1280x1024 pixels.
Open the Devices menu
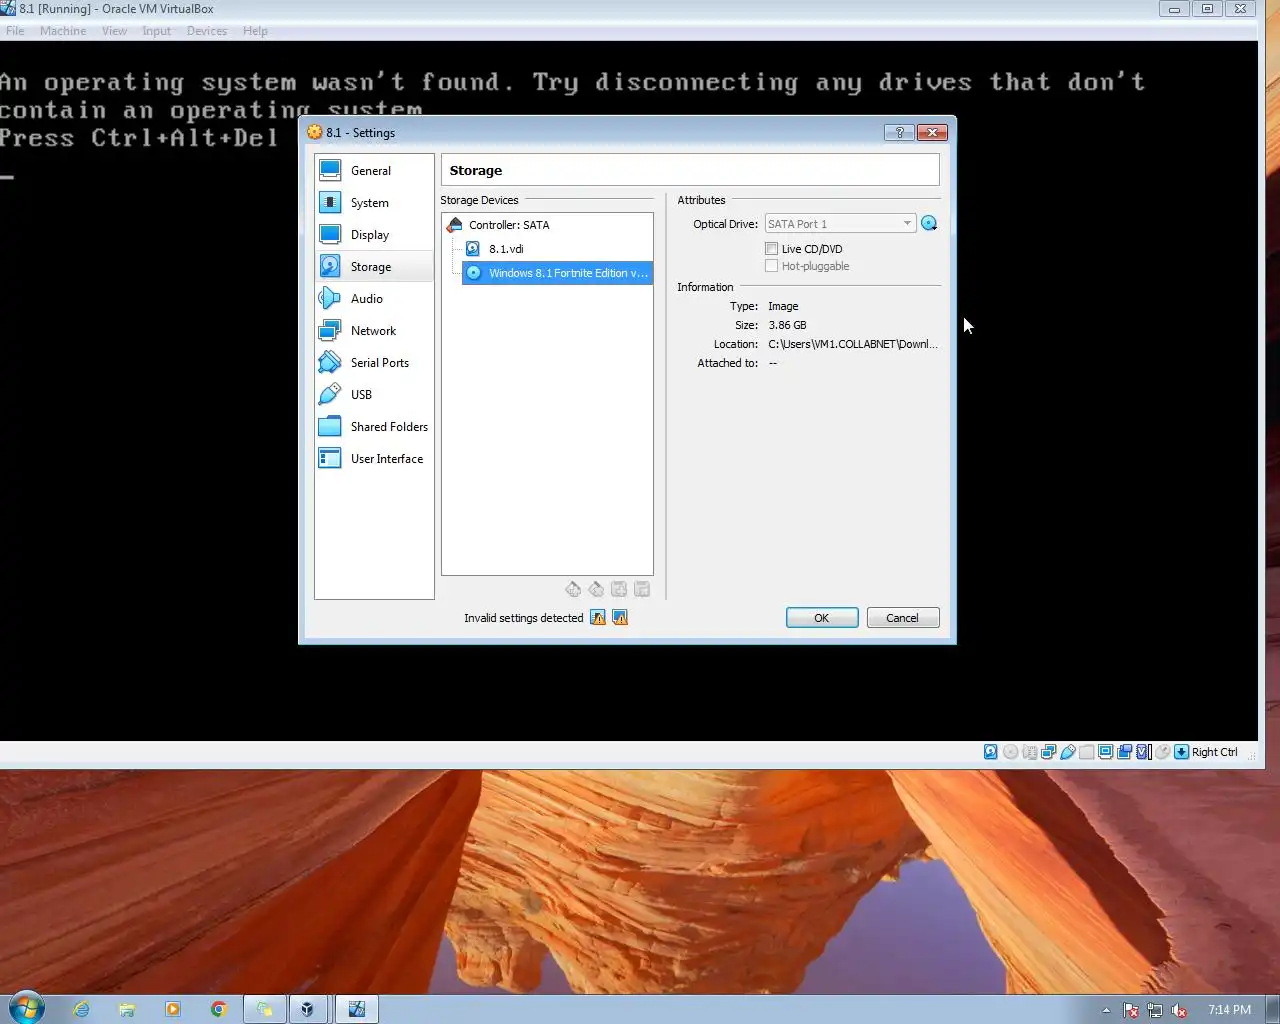click(x=207, y=31)
